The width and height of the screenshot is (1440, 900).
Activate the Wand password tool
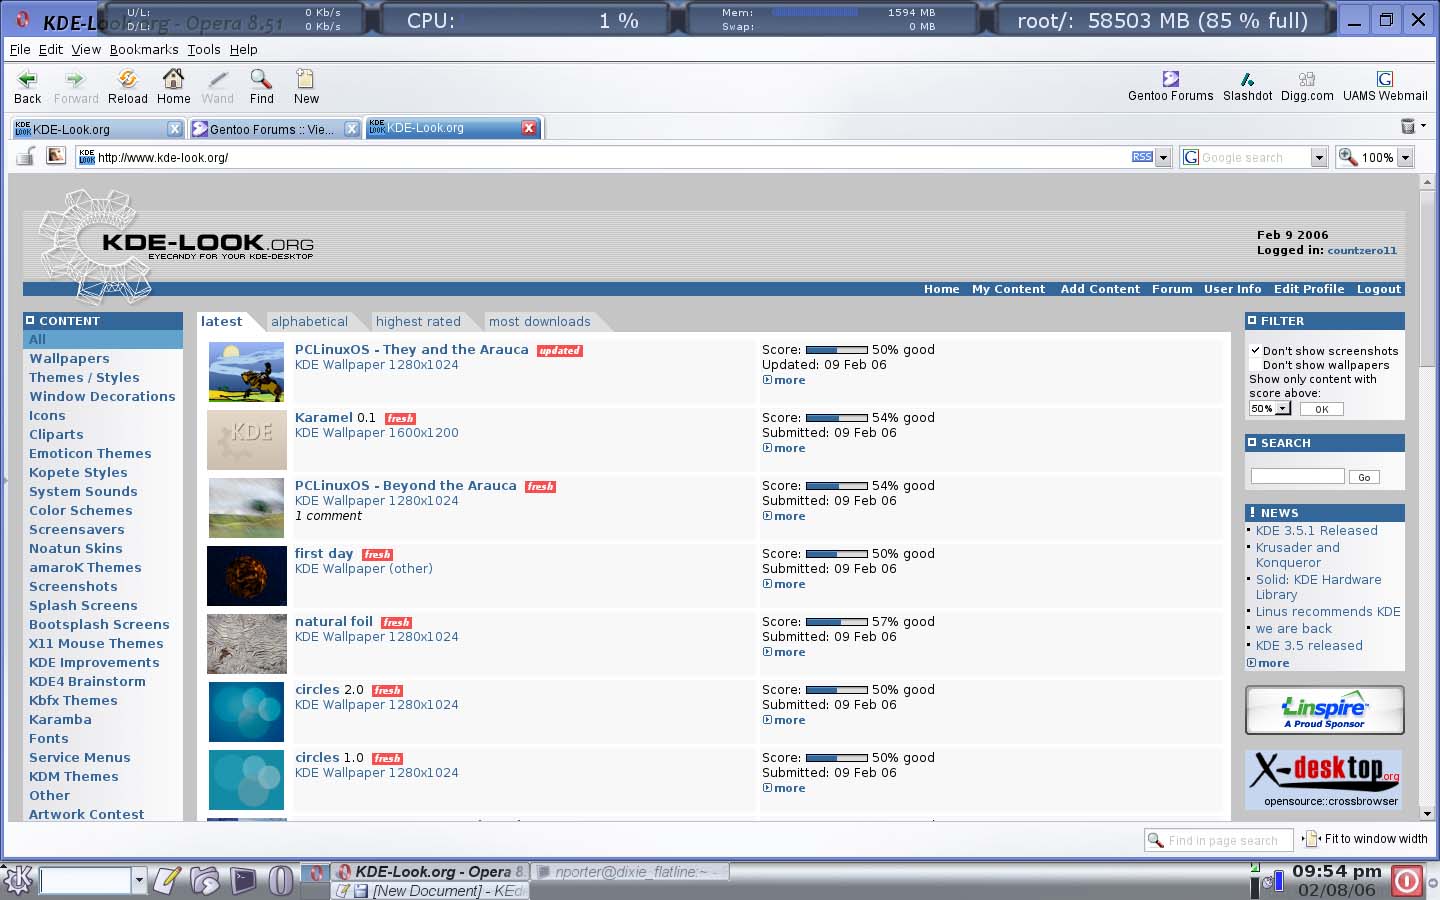(217, 87)
